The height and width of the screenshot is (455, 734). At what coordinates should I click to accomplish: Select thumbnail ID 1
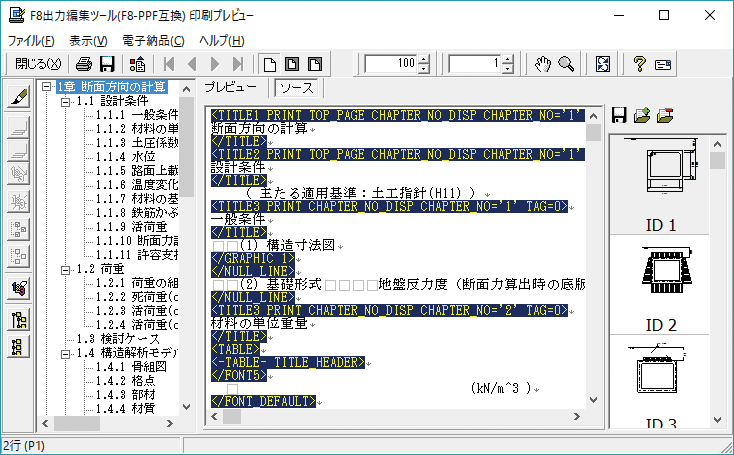tap(660, 185)
